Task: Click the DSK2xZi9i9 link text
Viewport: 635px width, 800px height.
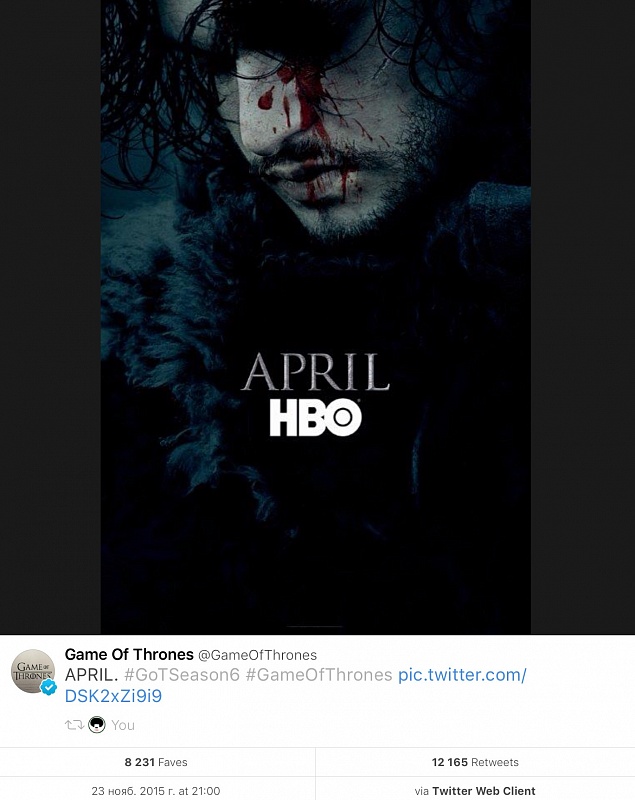Action: pyautogui.click(x=113, y=696)
